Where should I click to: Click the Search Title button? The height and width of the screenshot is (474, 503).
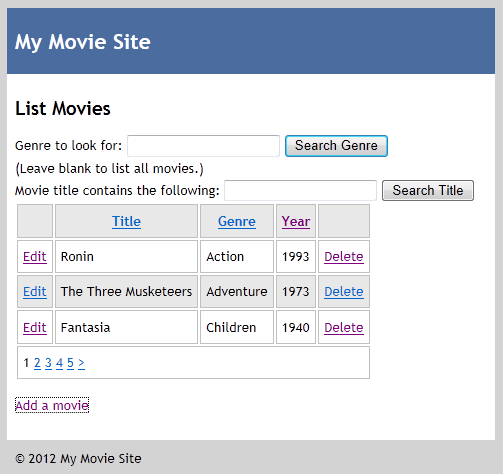pos(428,190)
